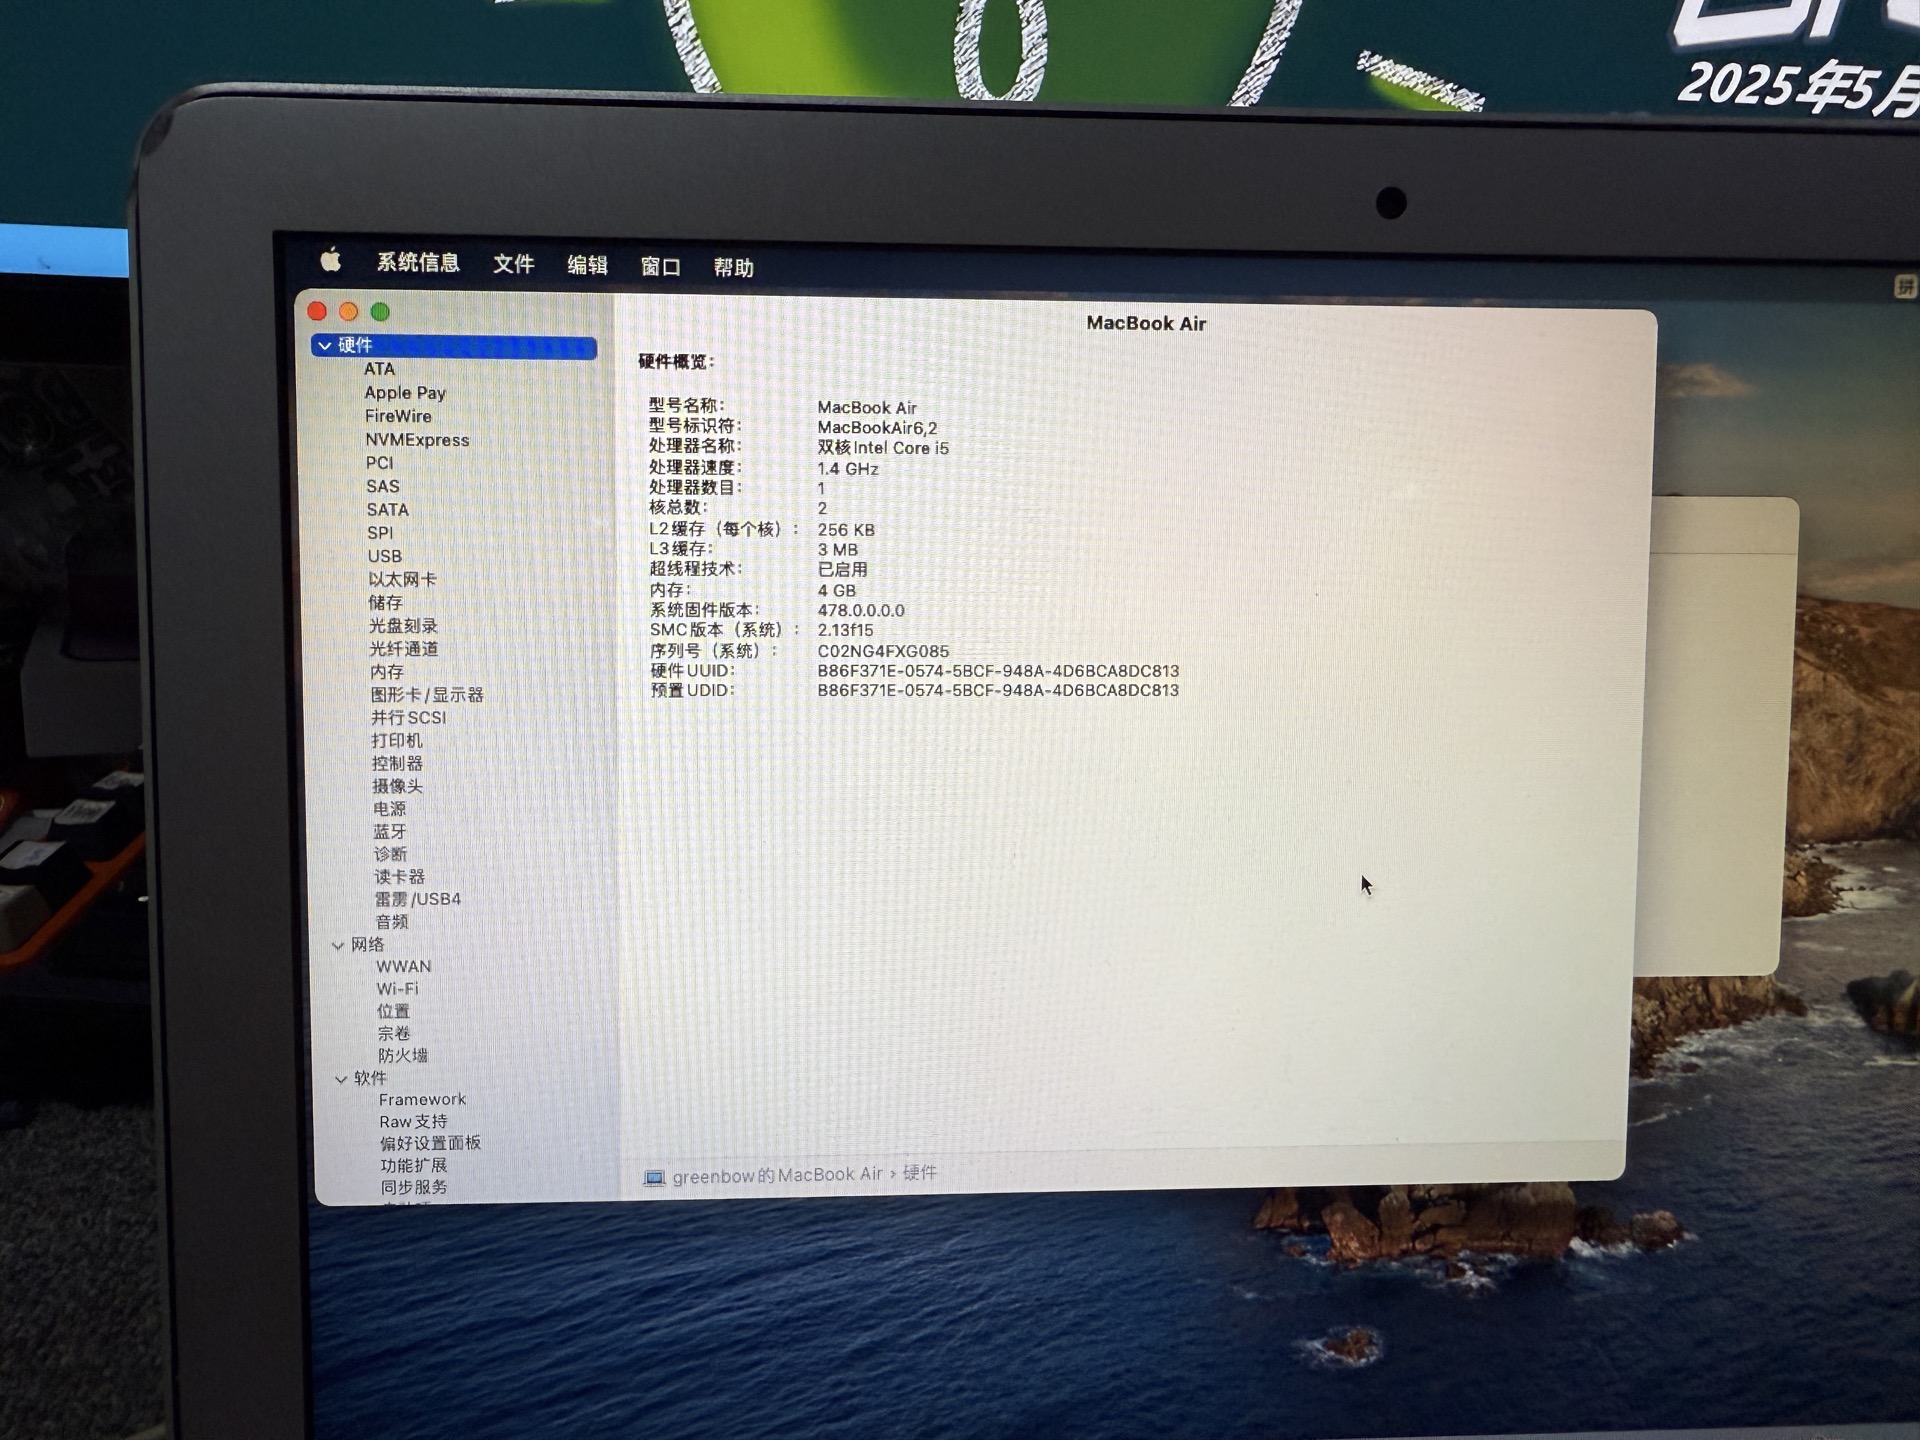Click the firmware version 478.0.0.0.0

861,610
